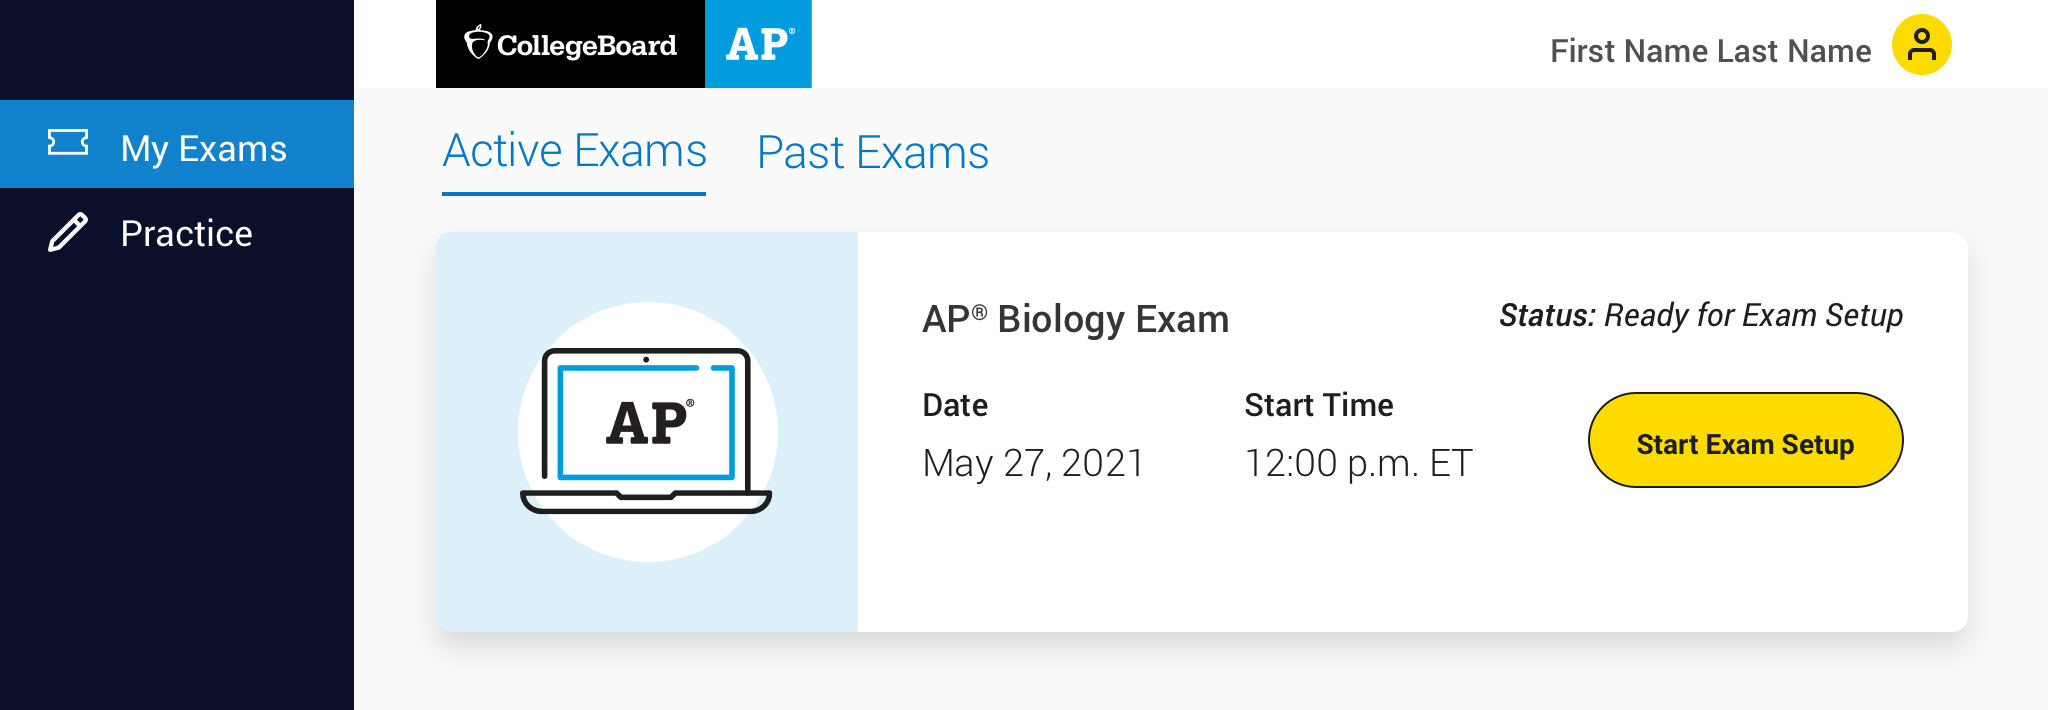Click the Status: Ready for Exam Setup text
The image size is (2048, 710).
point(1701,316)
